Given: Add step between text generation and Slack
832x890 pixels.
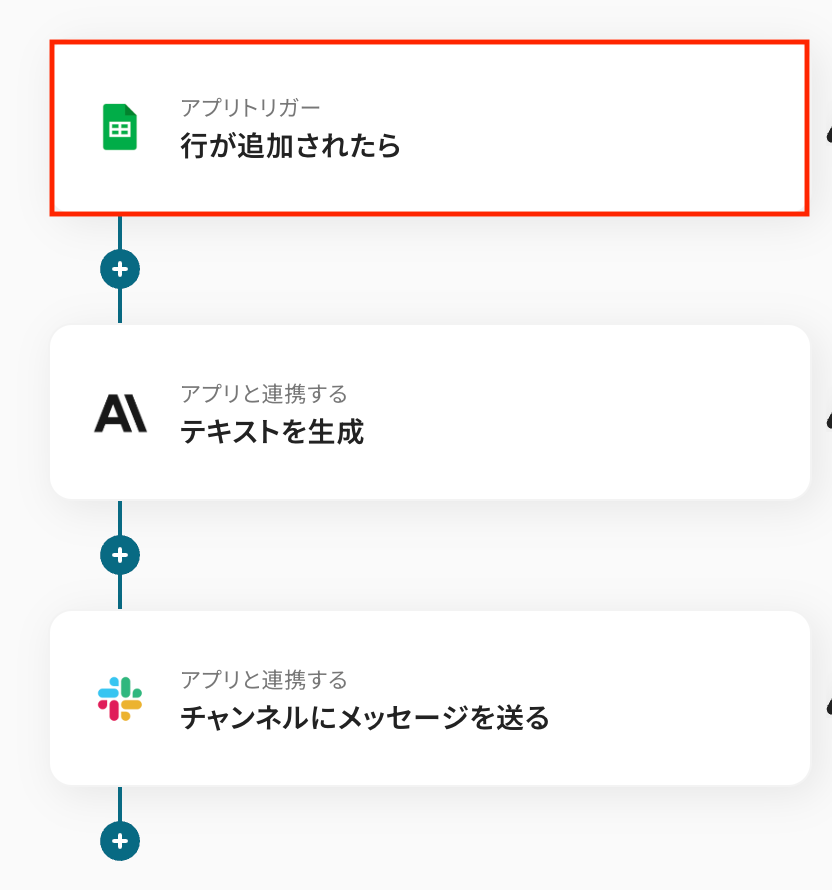Looking at the screenshot, I should 120,554.
